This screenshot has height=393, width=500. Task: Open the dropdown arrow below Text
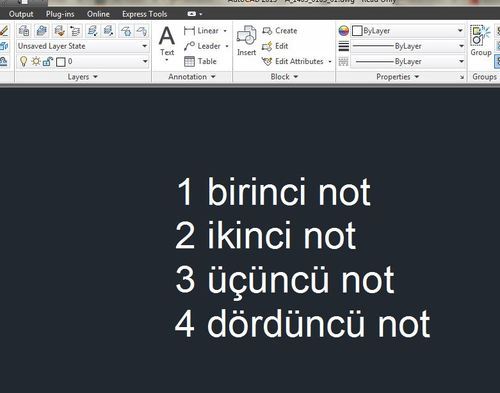coord(167,60)
